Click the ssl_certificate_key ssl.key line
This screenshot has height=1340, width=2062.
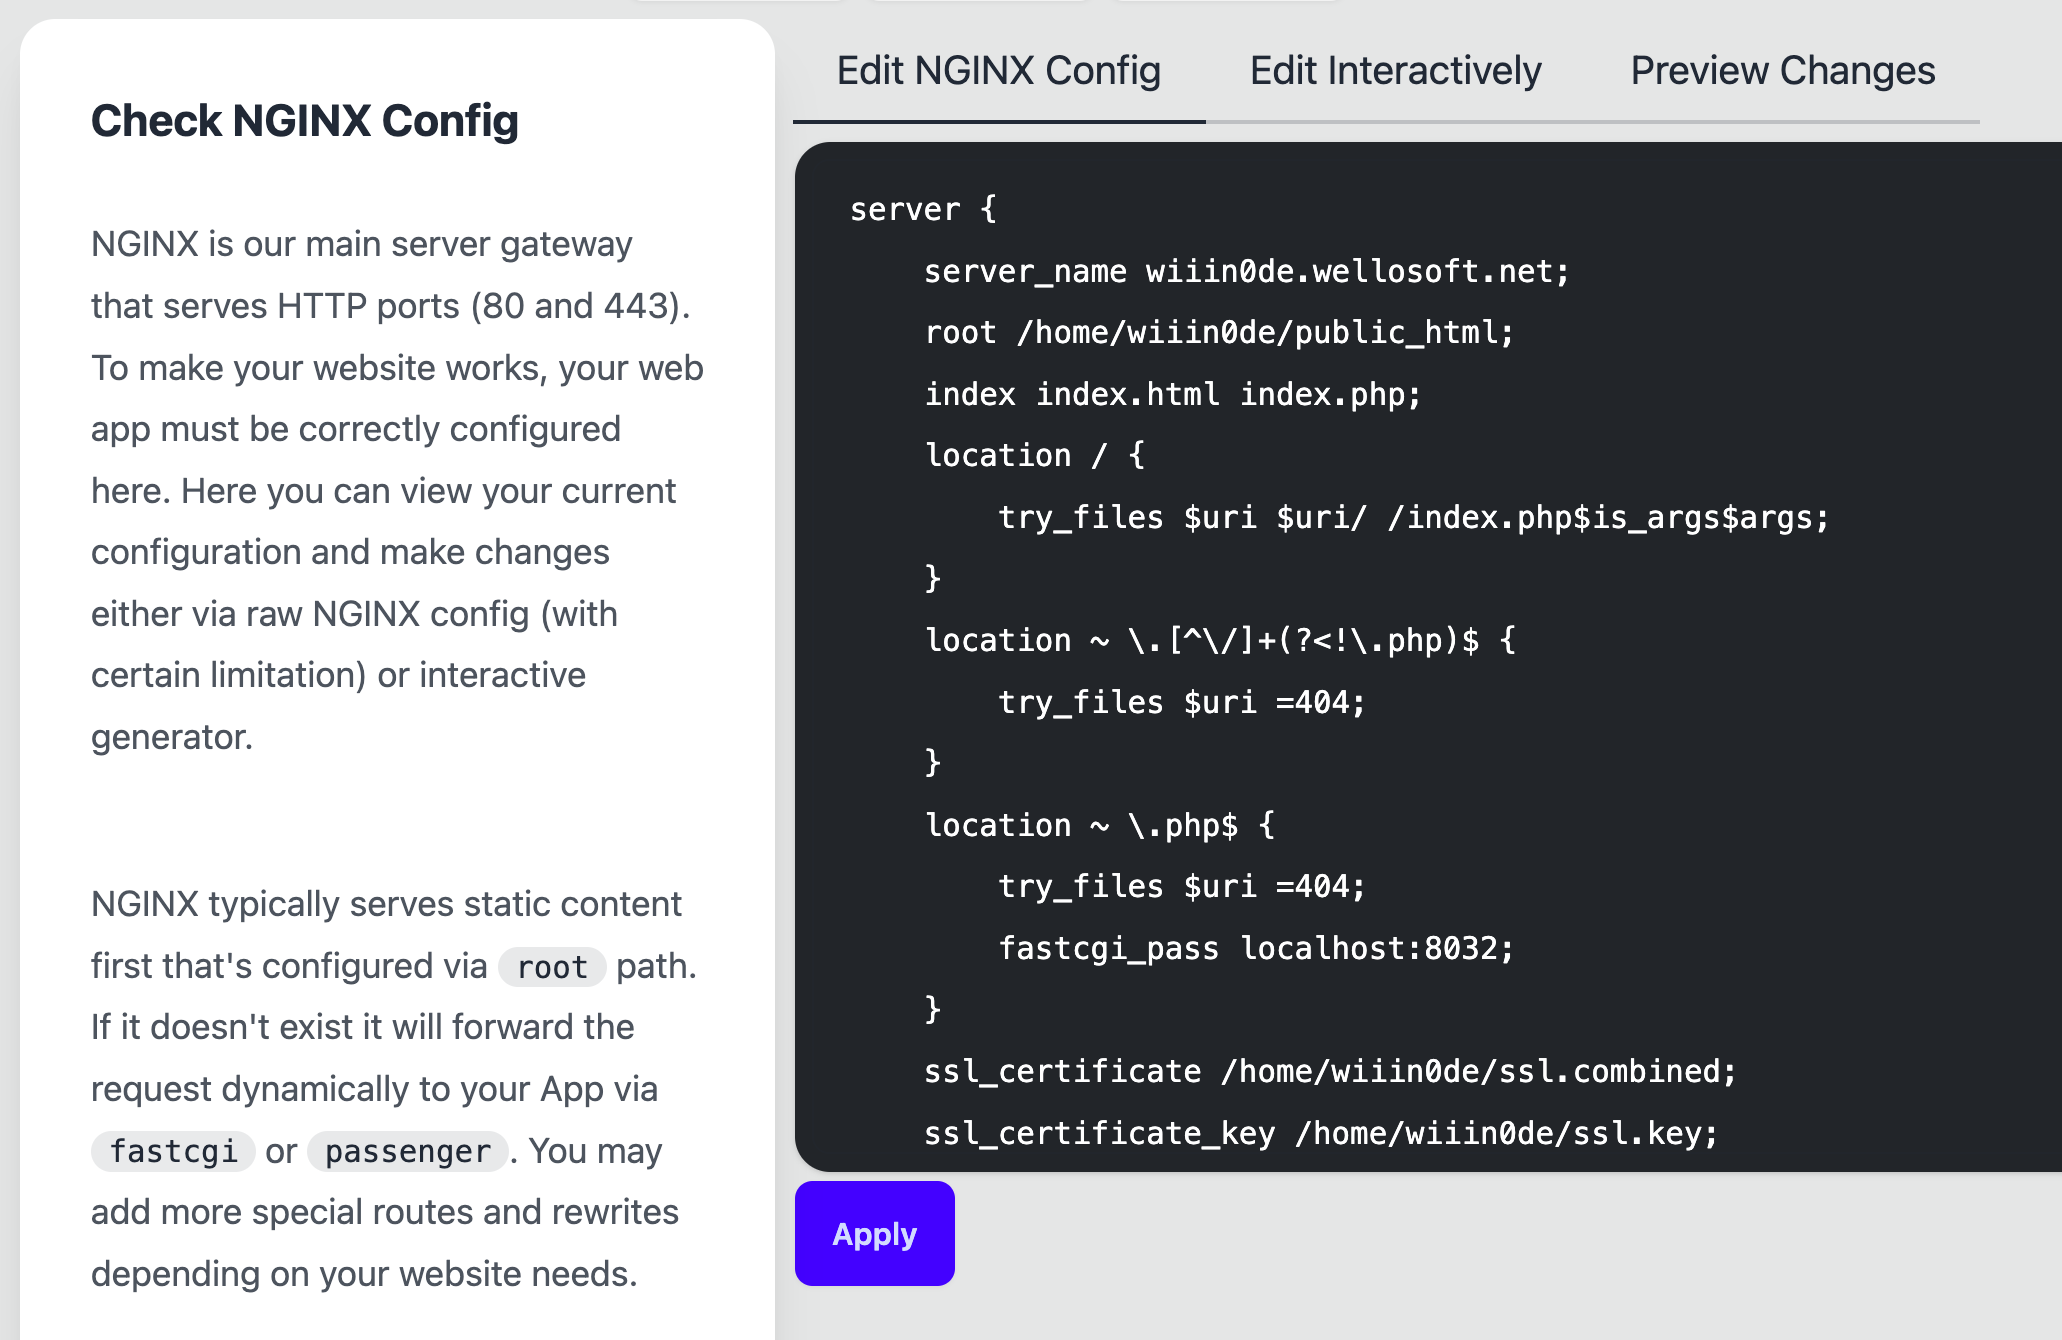coord(1320,1133)
